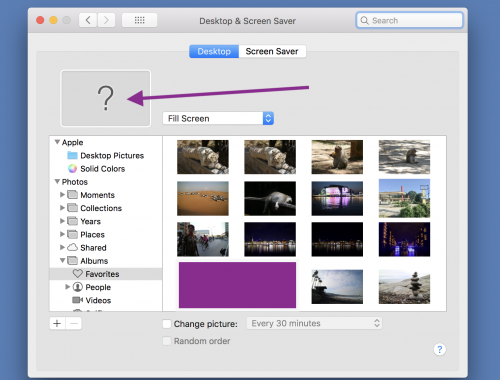Toggle the Random order checkbox
500x380 pixels.
[167, 341]
